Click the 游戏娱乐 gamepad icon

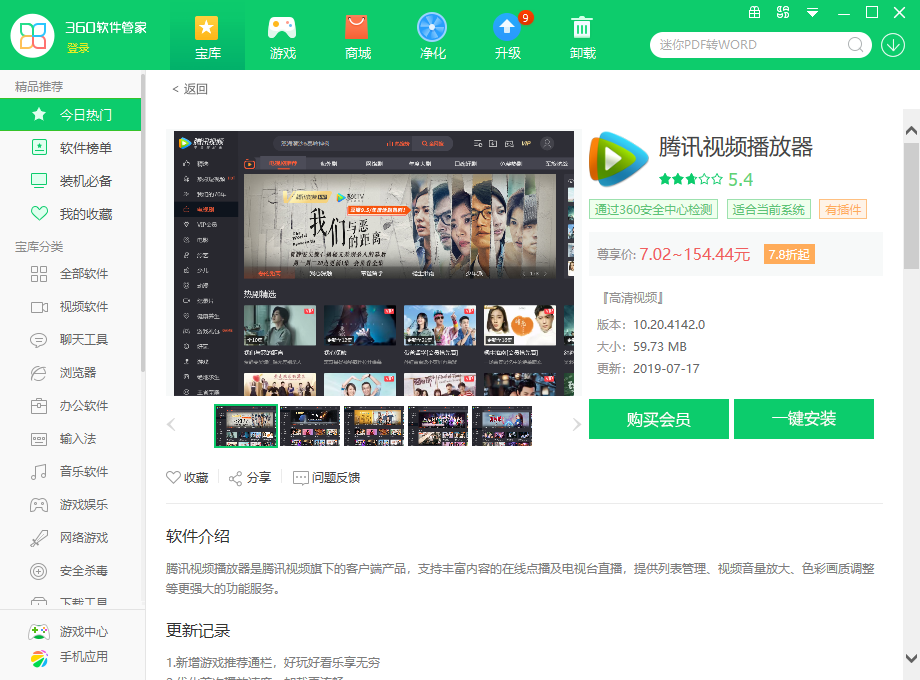[39, 505]
